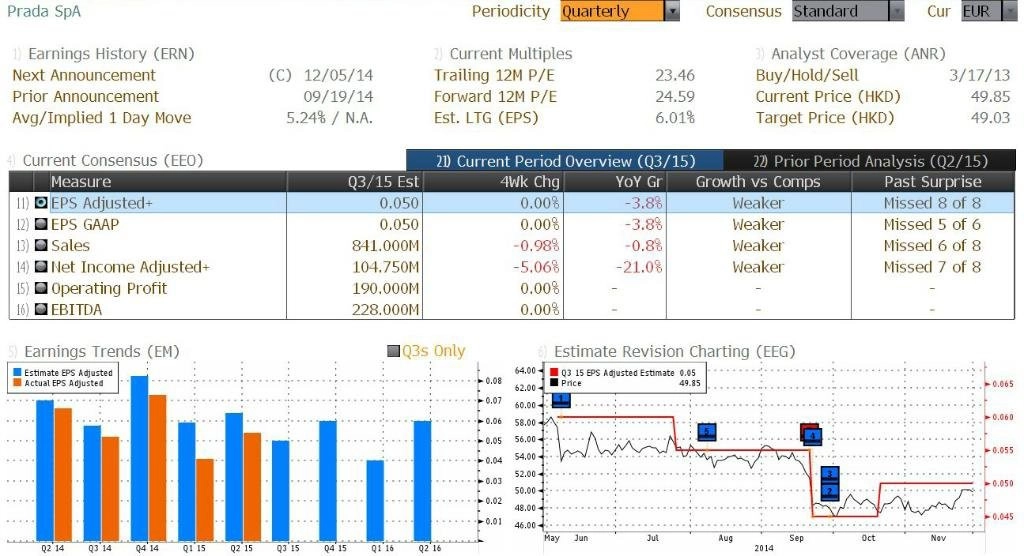1024x556 pixels.
Task: Open Earnings History (ERN) section
Action: 111,54
